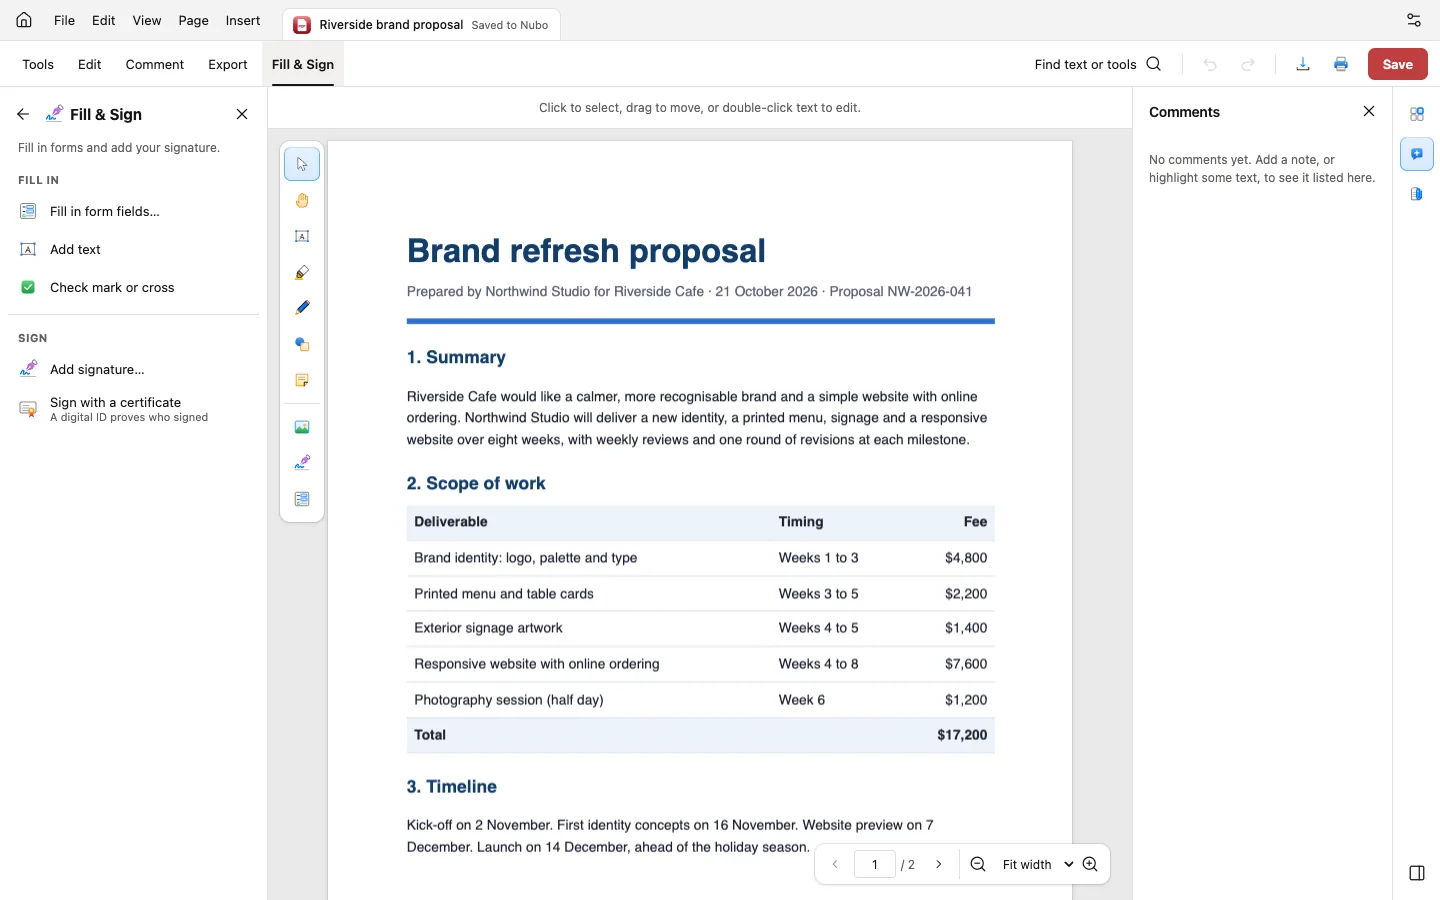Click the red Save button

(x=1397, y=64)
